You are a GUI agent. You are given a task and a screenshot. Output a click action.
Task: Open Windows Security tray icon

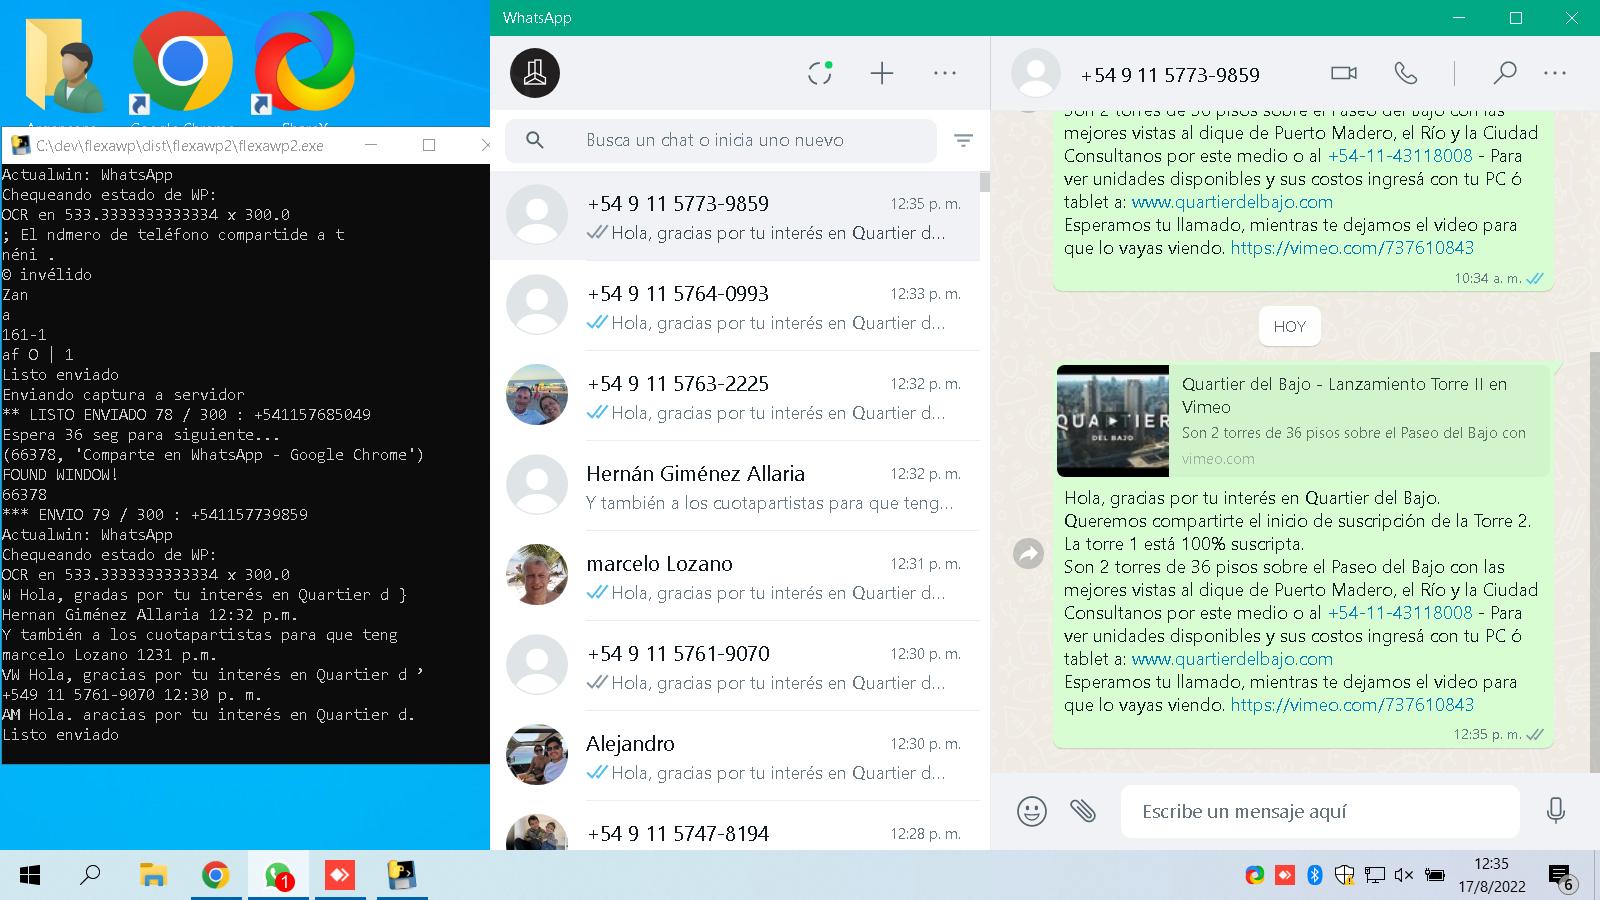pyautogui.click(x=1345, y=876)
